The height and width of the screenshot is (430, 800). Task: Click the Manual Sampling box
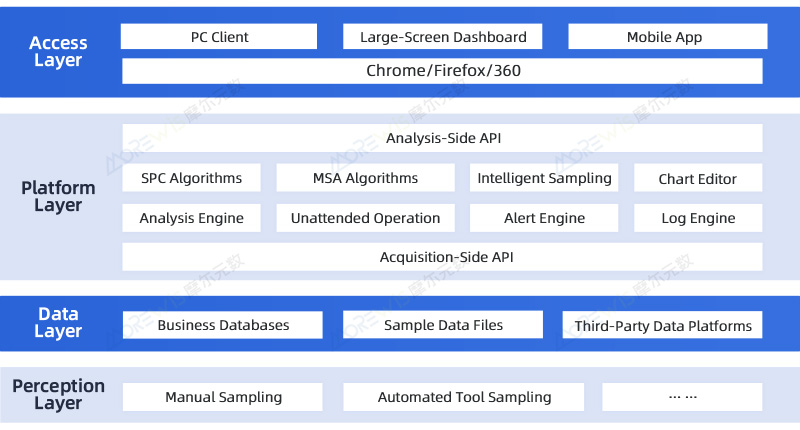click(x=223, y=397)
